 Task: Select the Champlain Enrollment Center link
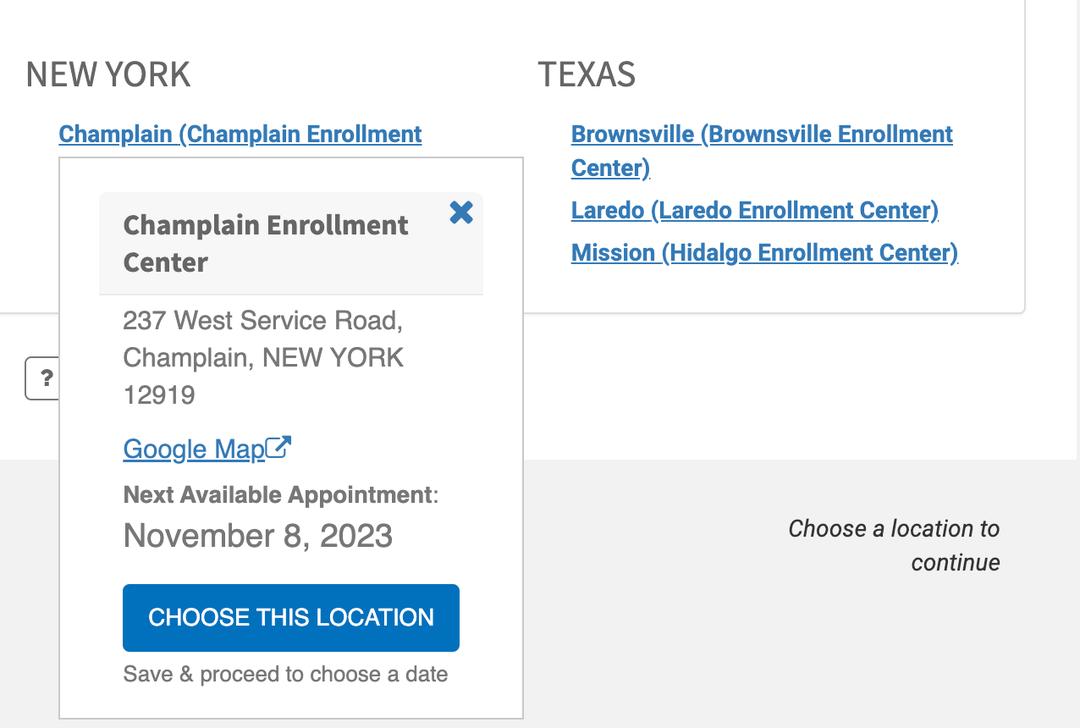tap(240, 133)
